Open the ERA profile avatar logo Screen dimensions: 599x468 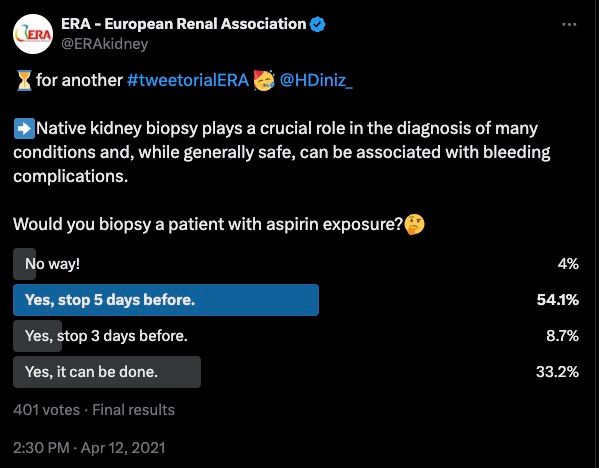[x=33, y=34]
